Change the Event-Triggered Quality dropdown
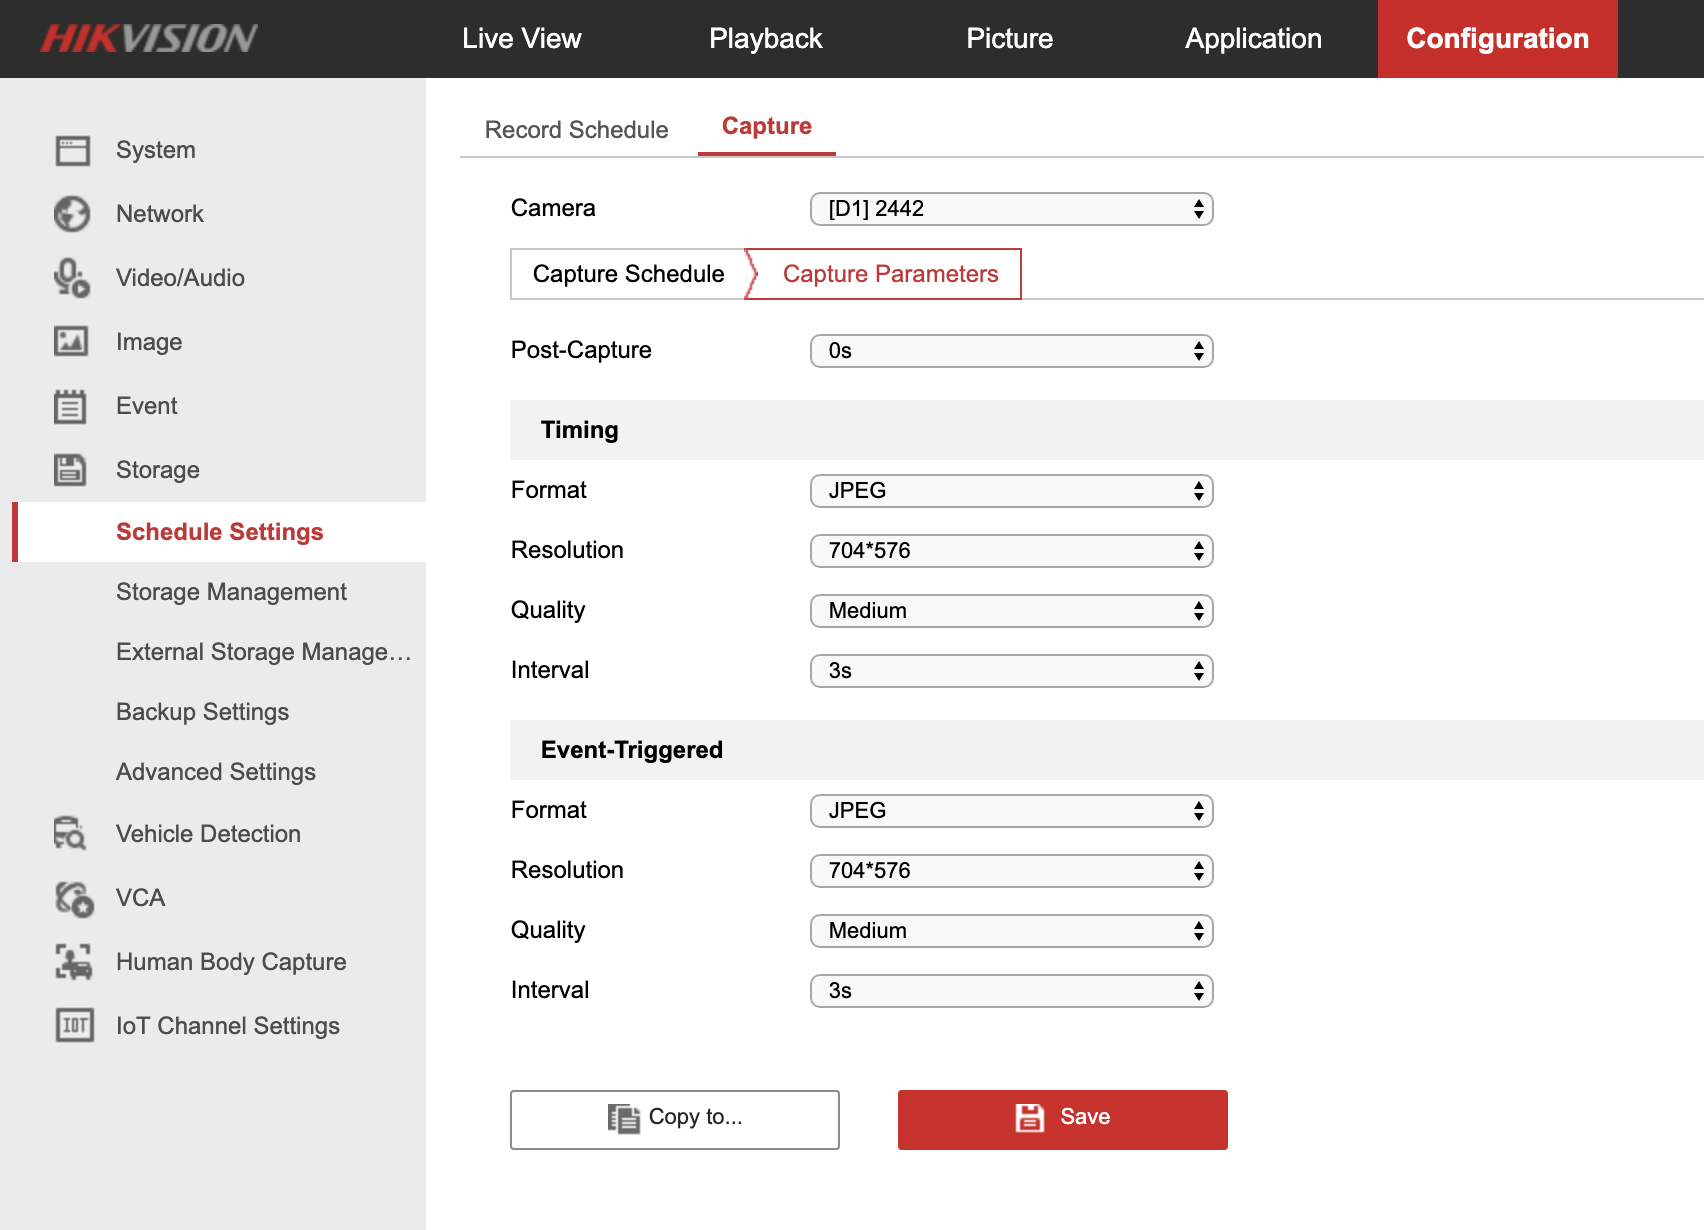 tap(1011, 931)
